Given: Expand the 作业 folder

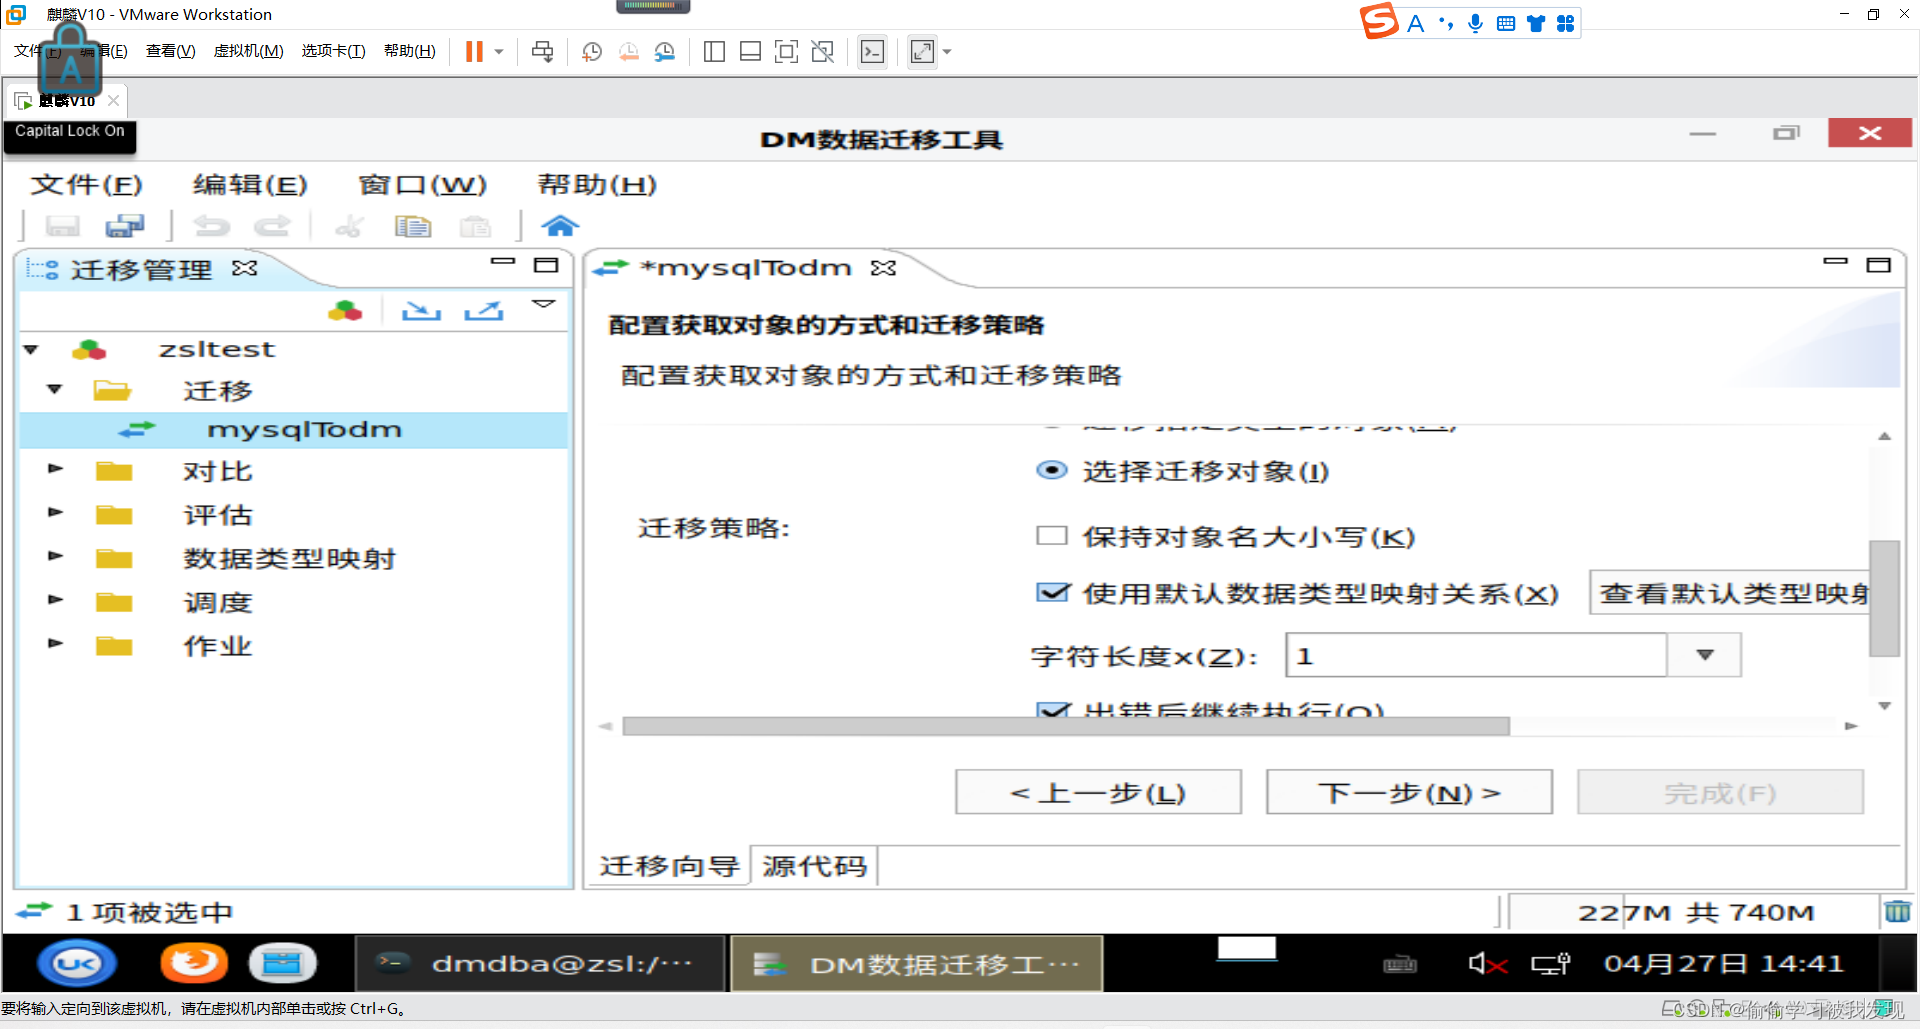Looking at the screenshot, I should tap(56, 643).
